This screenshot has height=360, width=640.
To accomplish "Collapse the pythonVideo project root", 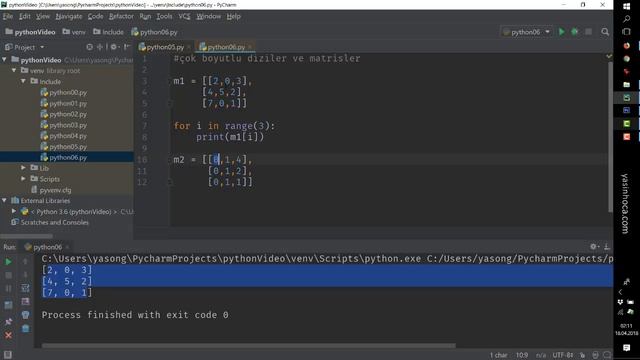I will coord(4,60).
